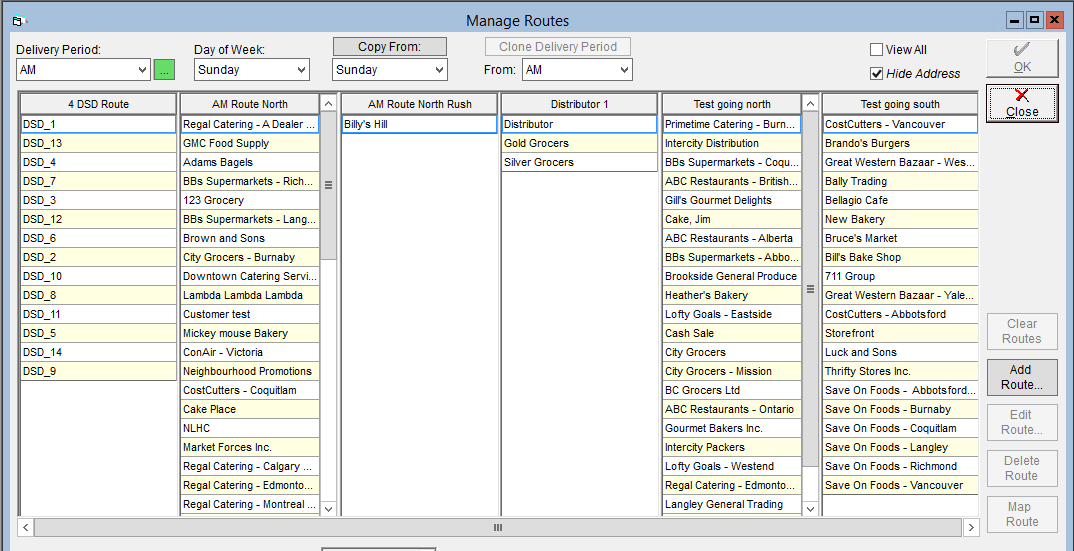This screenshot has width=1074, height=551.
Task: Open the Delivery Period dropdown
Action: tap(142, 70)
